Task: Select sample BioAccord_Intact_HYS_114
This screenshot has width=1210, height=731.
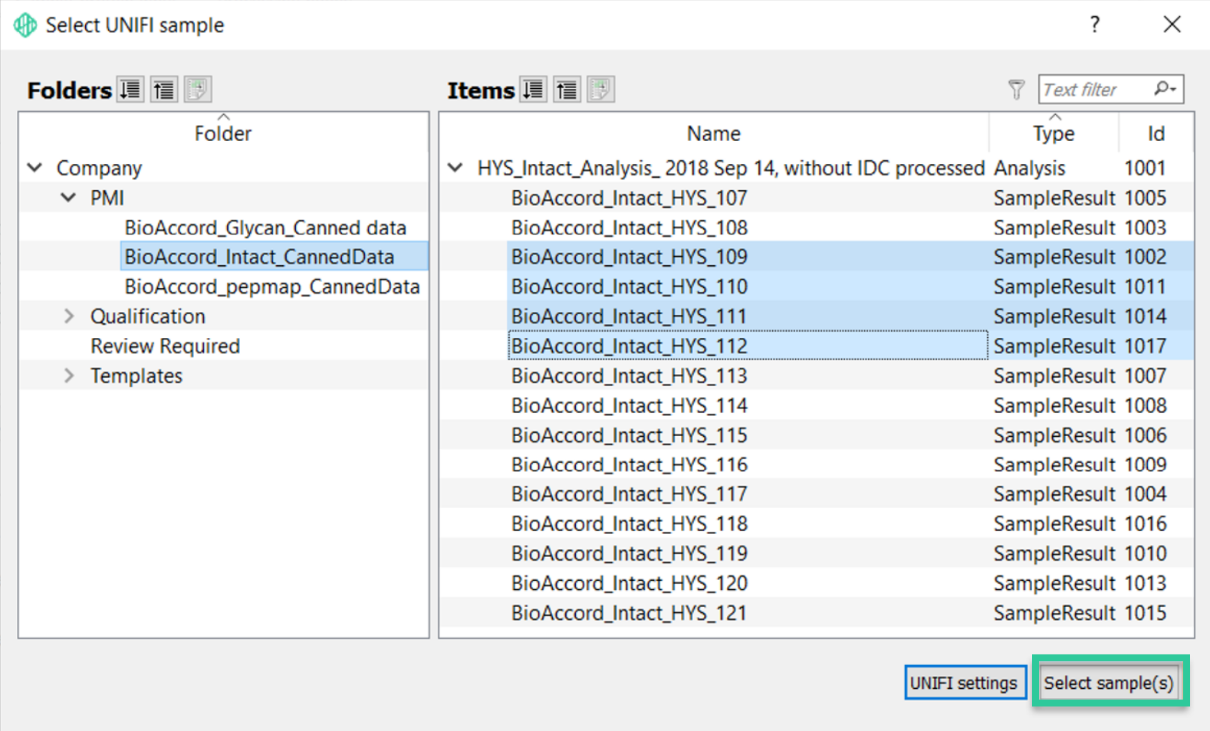Action: [629, 405]
